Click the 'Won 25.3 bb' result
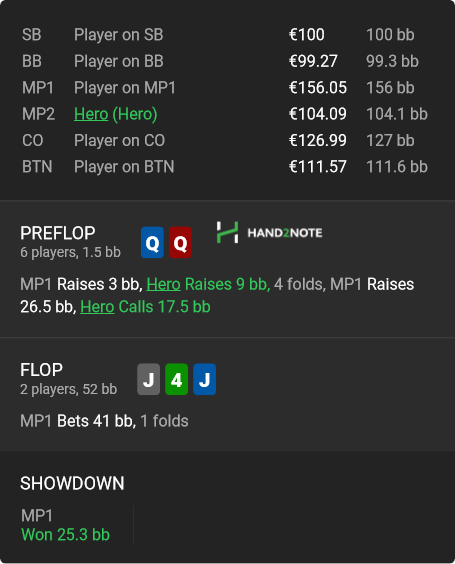 [65, 535]
